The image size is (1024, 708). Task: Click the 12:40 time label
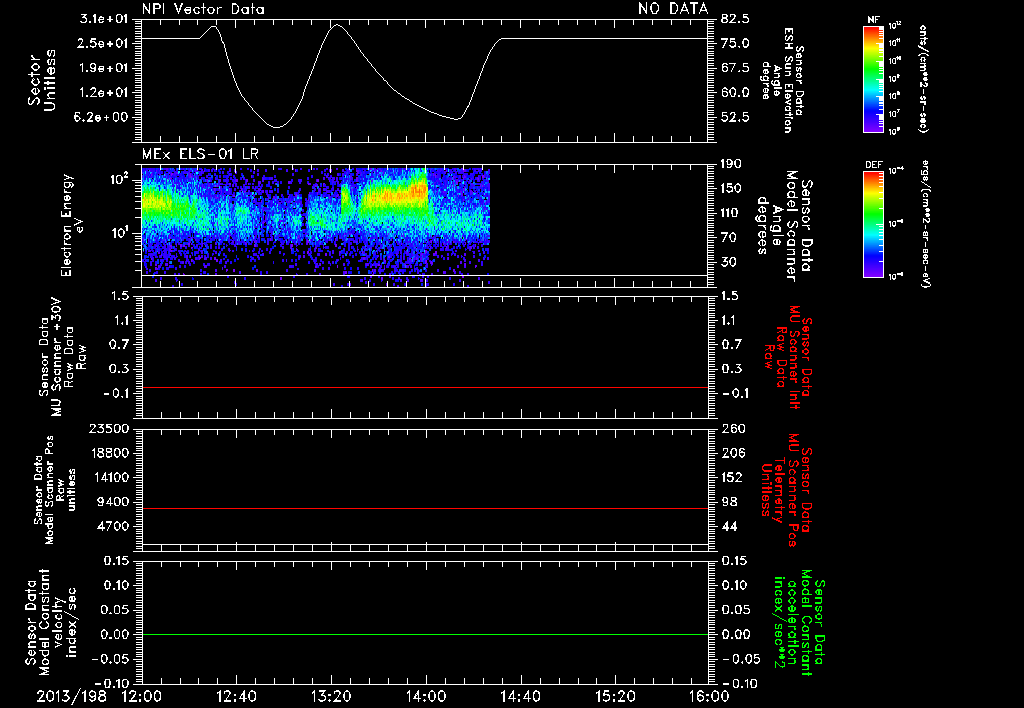point(237,697)
